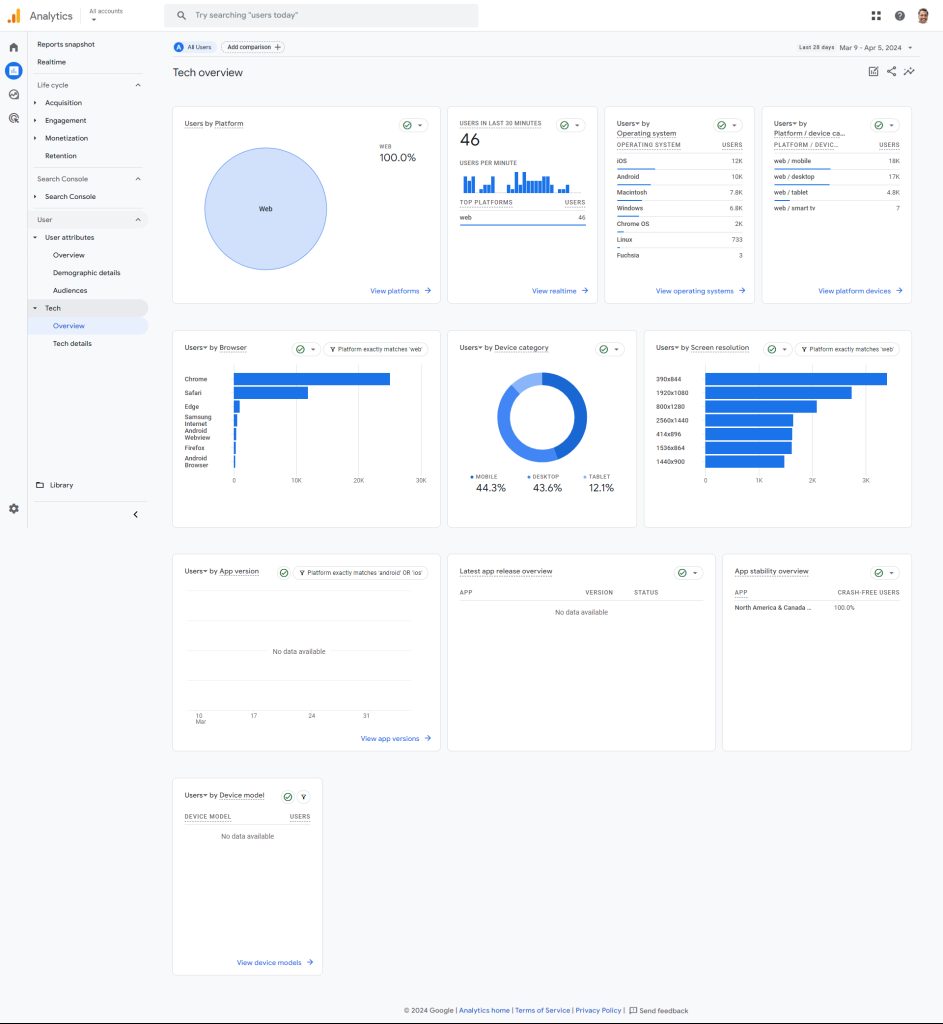Collapse the navigation panel chevron
Image resolution: width=943 pixels, height=1024 pixels.
(136, 515)
